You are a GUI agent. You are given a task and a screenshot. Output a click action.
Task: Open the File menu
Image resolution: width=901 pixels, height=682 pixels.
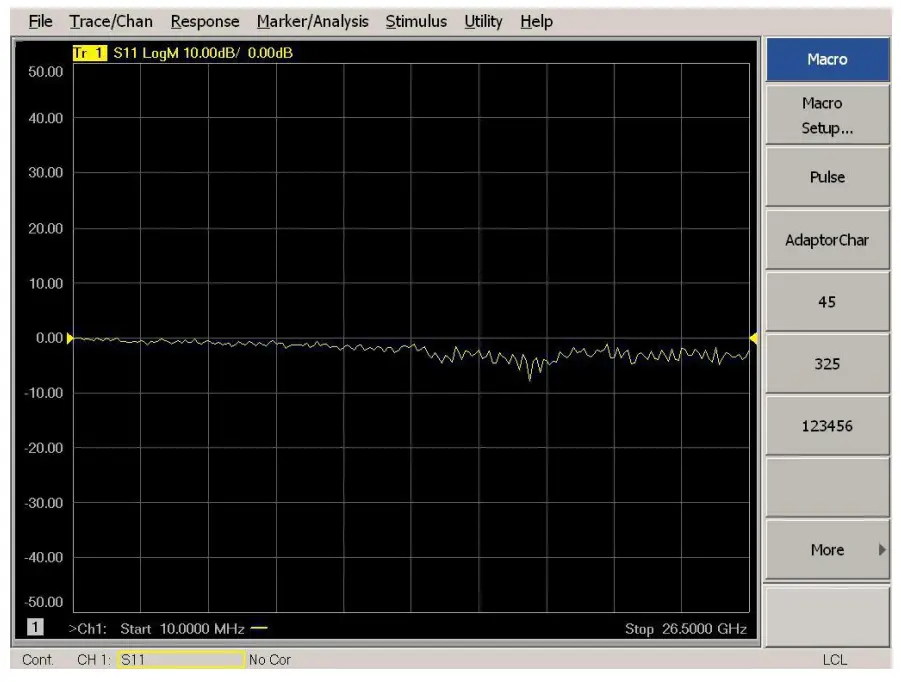40,21
